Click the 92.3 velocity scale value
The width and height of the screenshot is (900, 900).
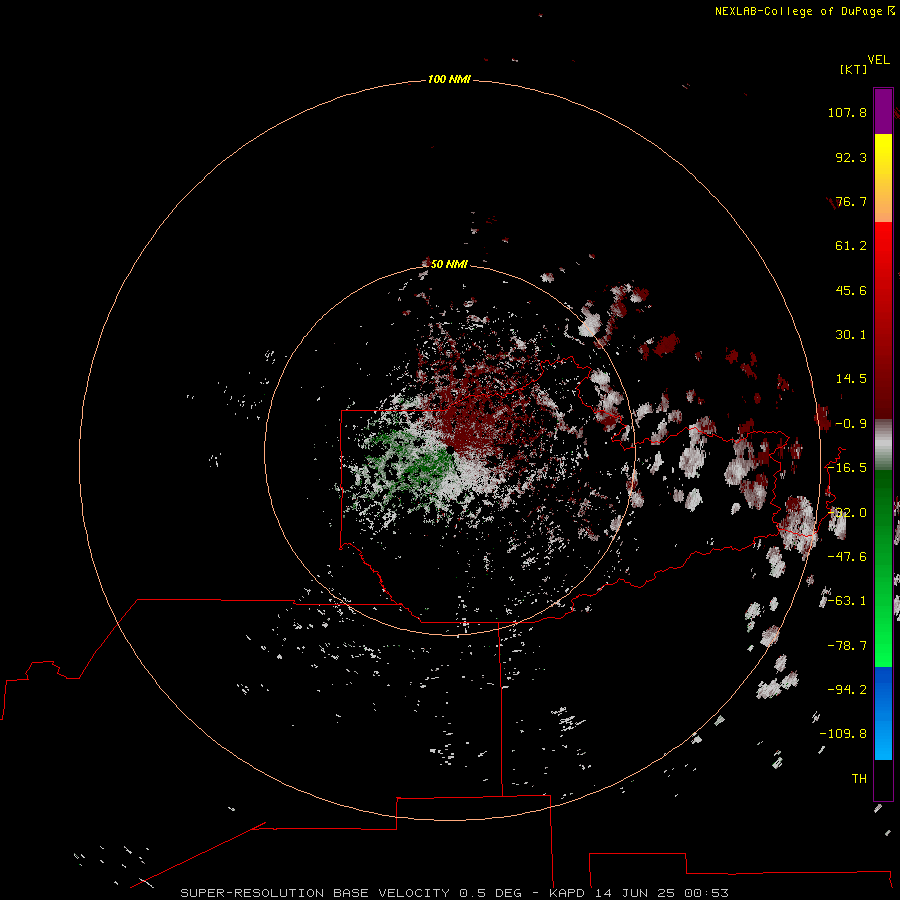851,157
